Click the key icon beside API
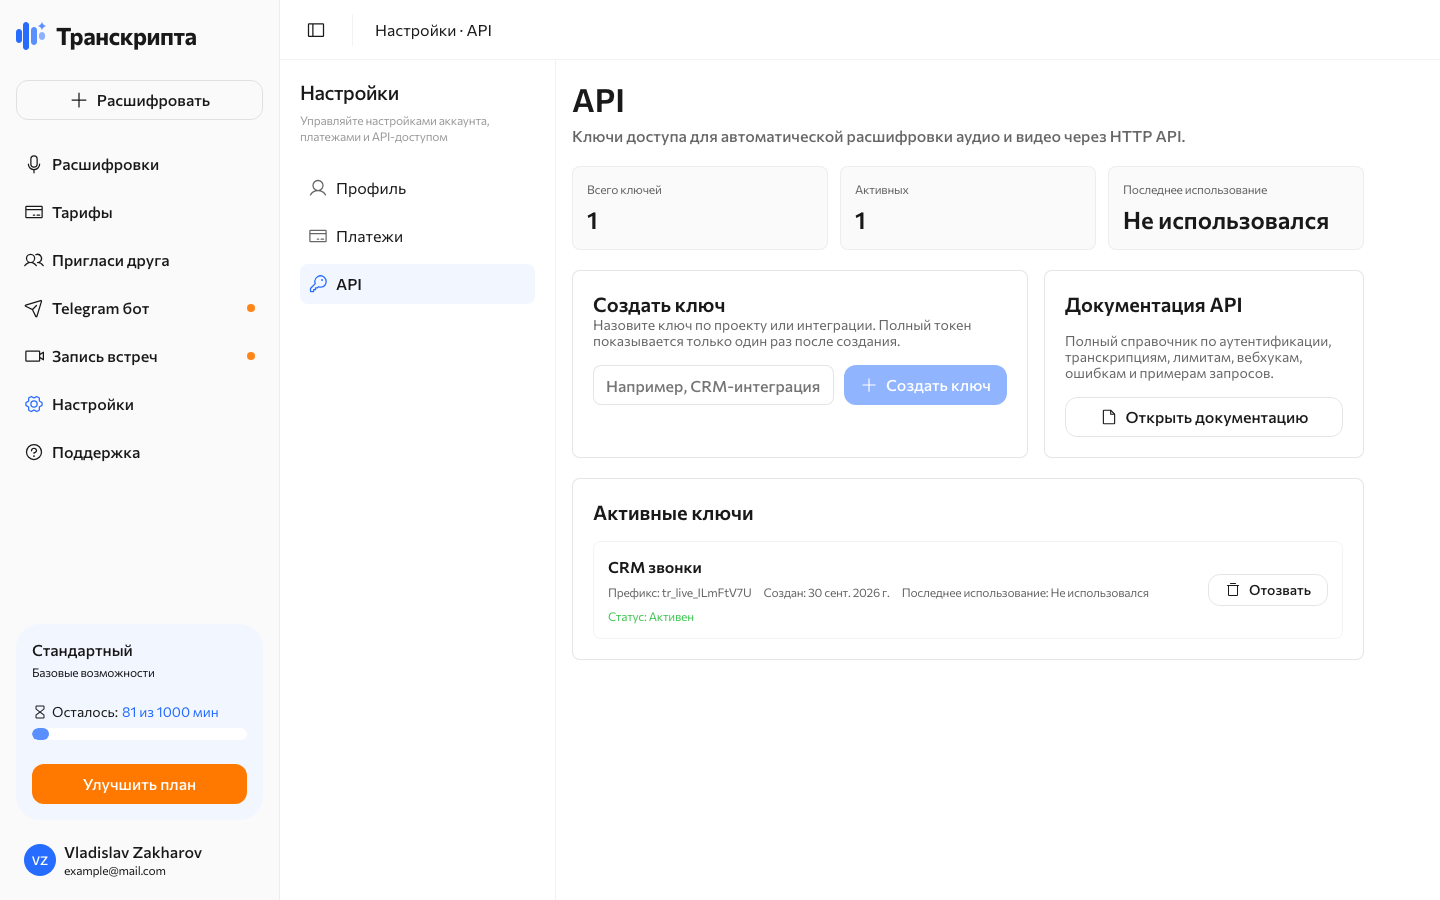The width and height of the screenshot is (1440, 900). [318, 284]
